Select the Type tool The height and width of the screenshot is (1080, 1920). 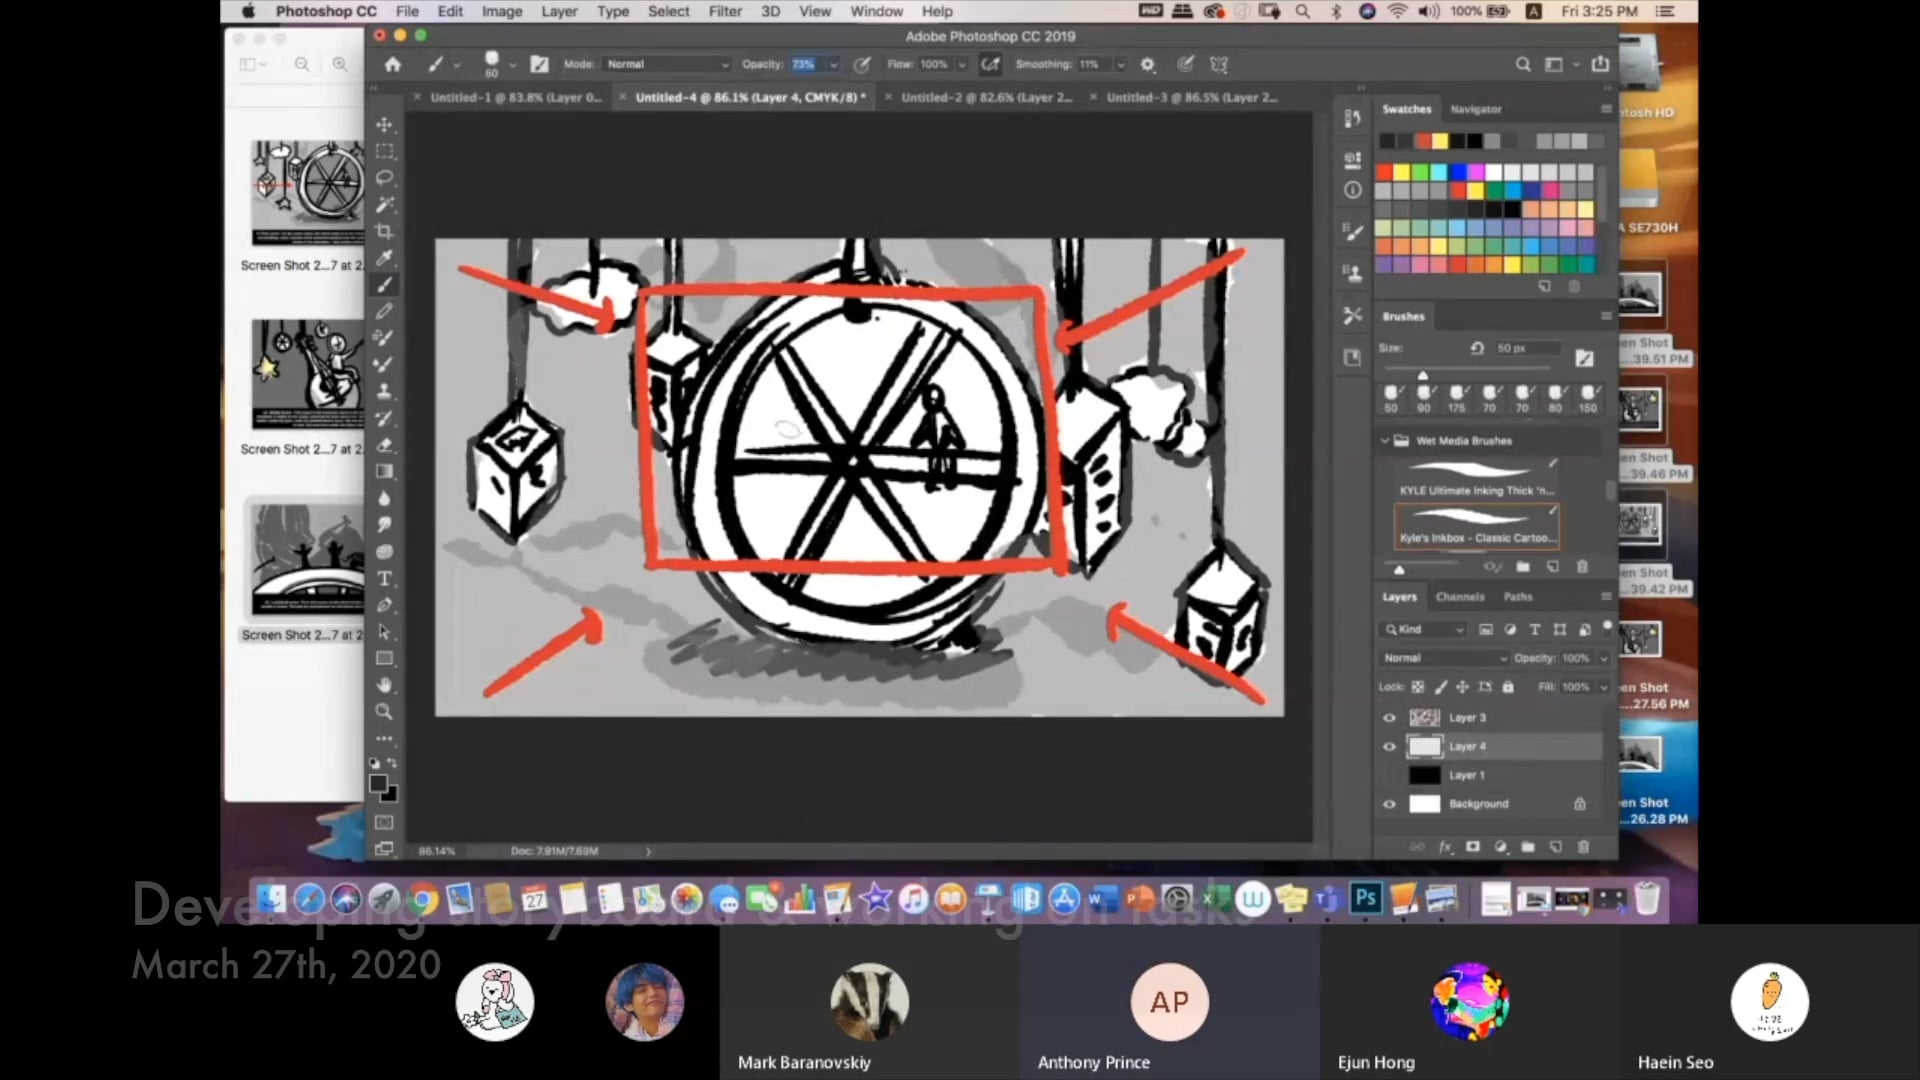point(384,578)
